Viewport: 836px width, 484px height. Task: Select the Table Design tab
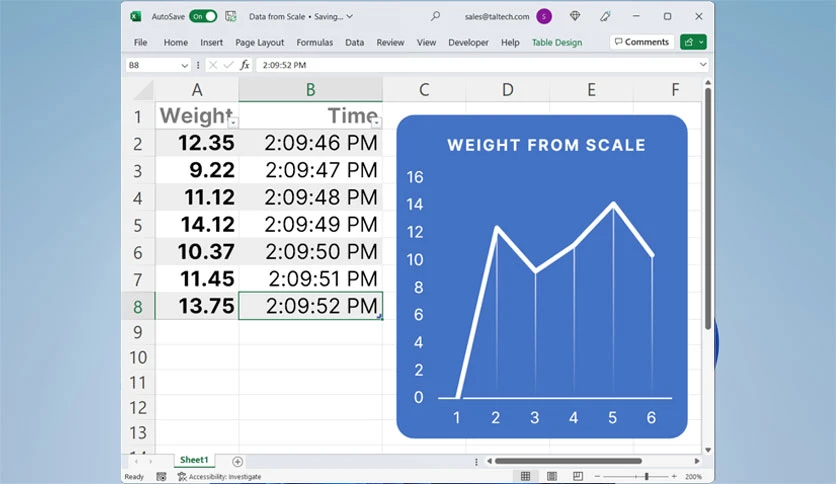(x=557, y=42)
